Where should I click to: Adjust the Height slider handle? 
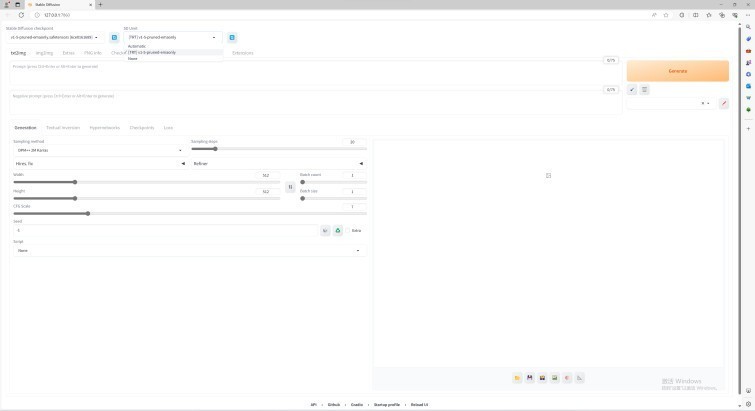pos(75,198)
